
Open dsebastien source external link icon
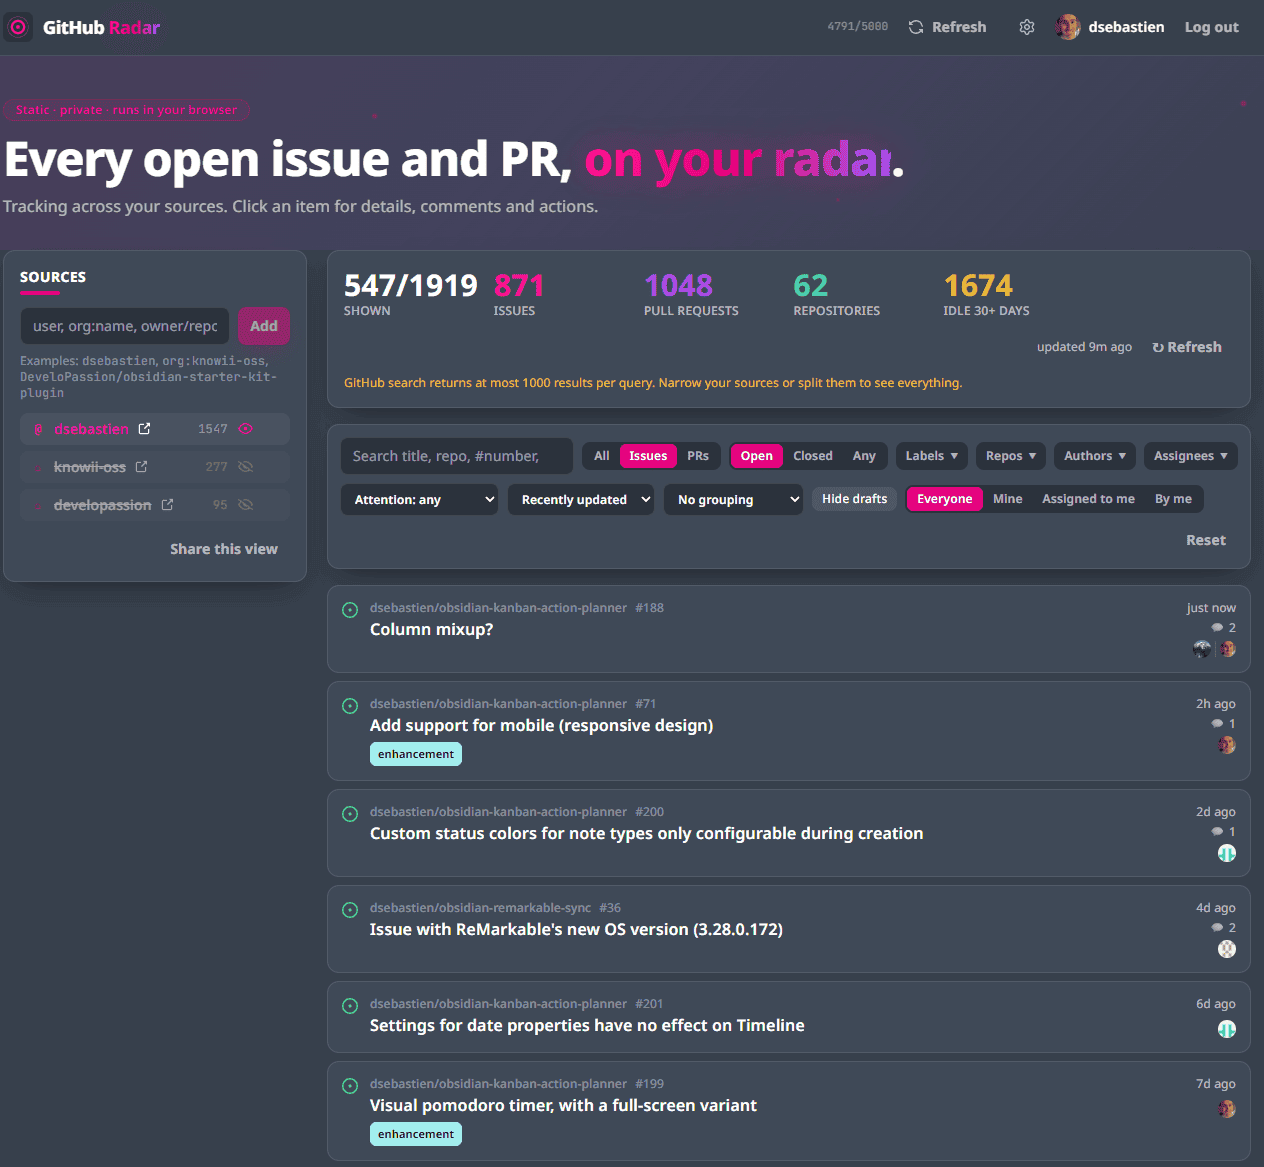(x=144, y=428)
